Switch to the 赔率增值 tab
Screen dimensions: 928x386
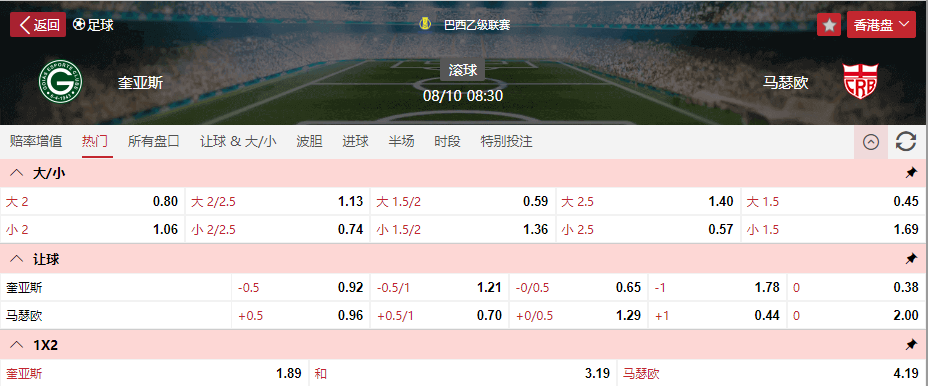click(x=36, y=141)
